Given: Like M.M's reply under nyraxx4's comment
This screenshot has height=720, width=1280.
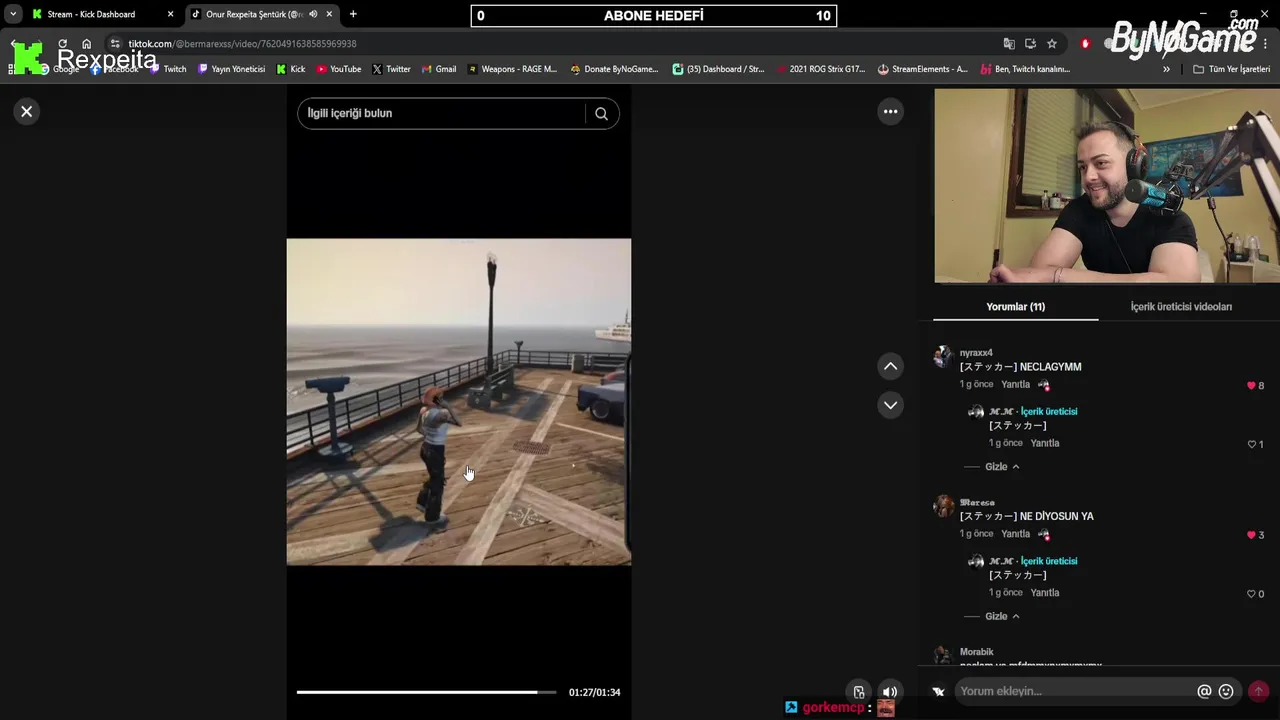Looking at the screenshot, I should click(x=1251, y=444).
